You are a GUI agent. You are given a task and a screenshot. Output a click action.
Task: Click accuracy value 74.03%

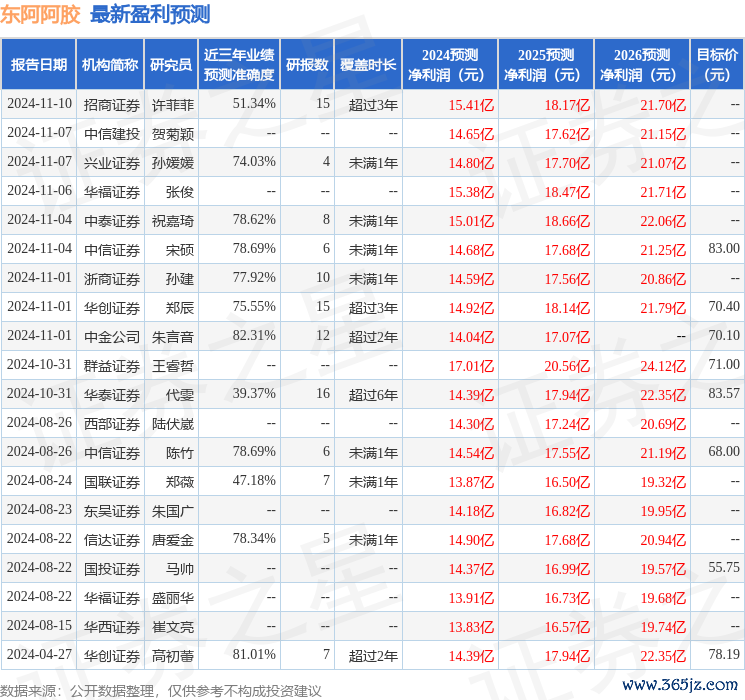254,162
